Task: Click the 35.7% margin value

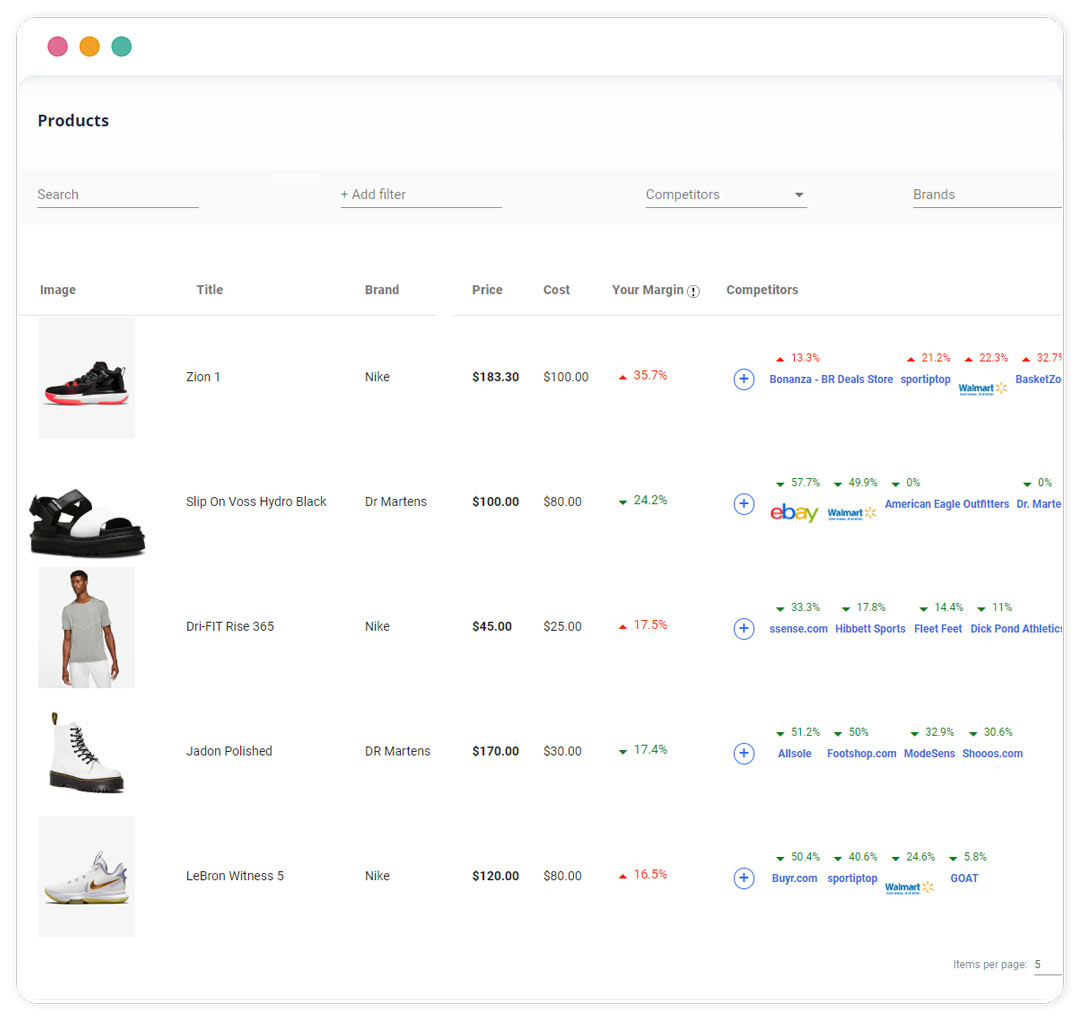Action: point(650,375)
